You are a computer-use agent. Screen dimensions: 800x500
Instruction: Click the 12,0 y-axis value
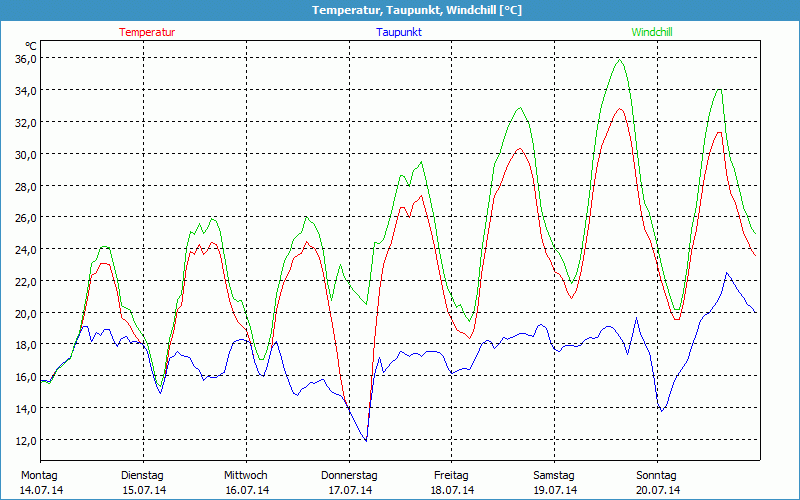(27, 440)
